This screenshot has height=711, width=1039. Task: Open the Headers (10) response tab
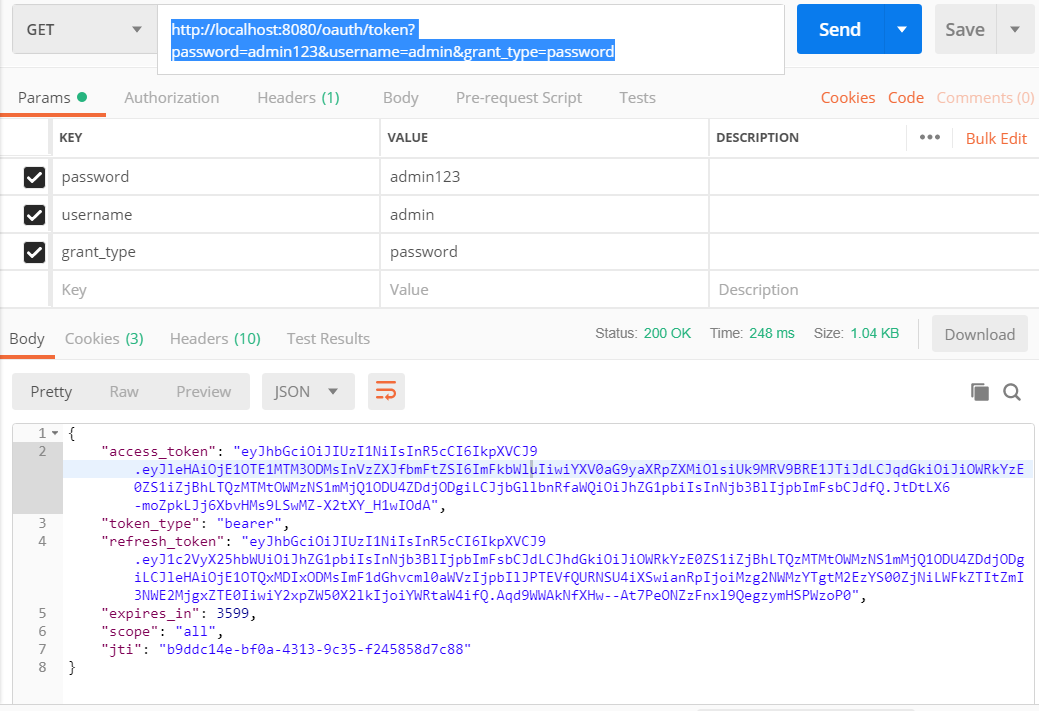[214, 338]
